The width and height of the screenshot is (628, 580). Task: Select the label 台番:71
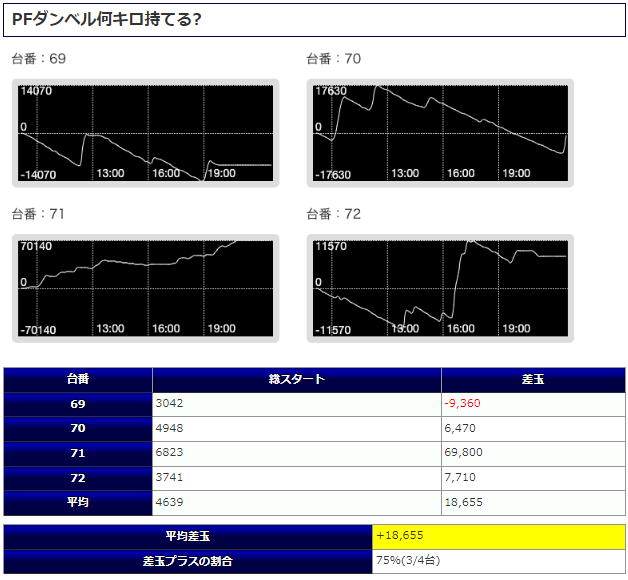tap(38, 214)
